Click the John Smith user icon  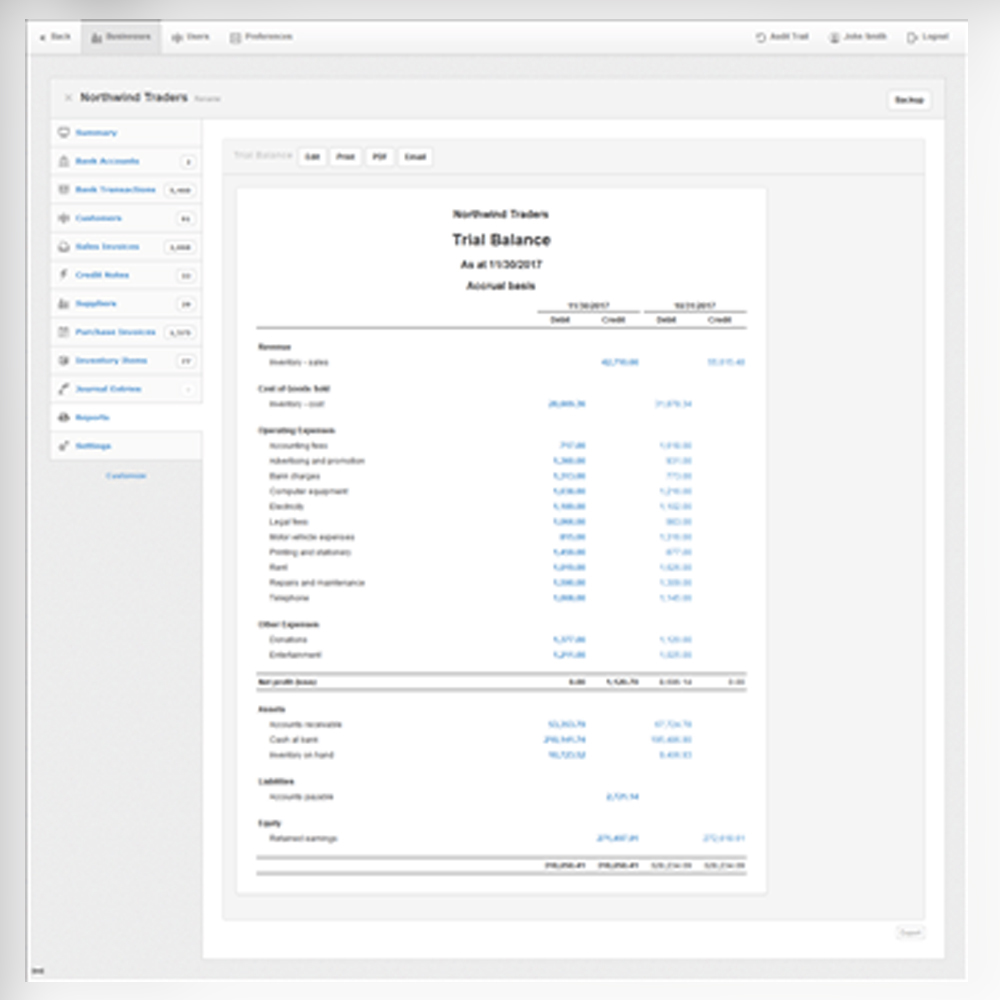[x=834, y=38]
